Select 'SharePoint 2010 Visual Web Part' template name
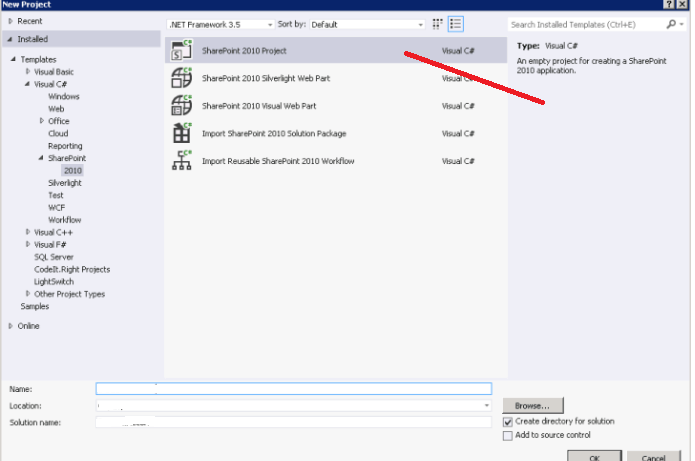This screenshot has height=461, width=695. pyautogui.click(x=259, y=106)
